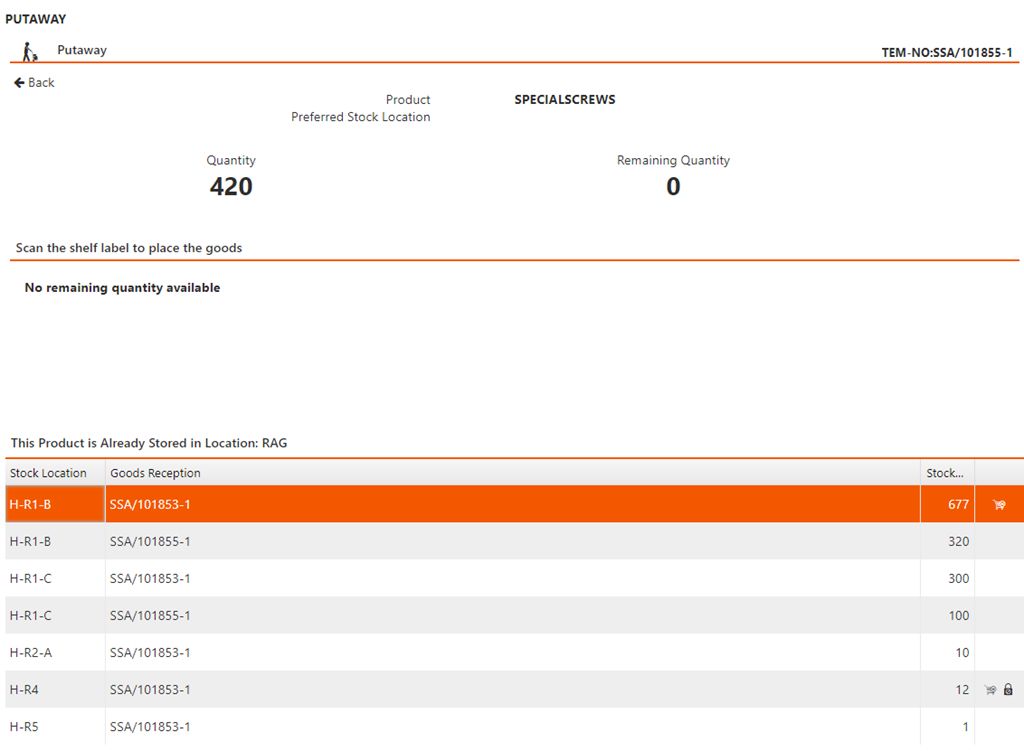The width and height of the screenshot is (1024, 751).
Task: Click the cart icon in the H-R4 row
Action: click(x=990, y=690)
